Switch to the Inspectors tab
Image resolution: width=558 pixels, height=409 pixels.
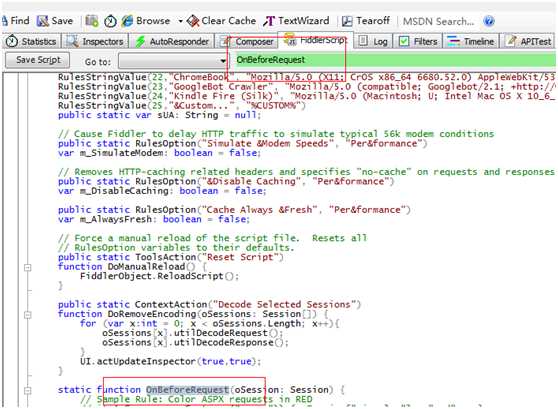click(95, 41)
